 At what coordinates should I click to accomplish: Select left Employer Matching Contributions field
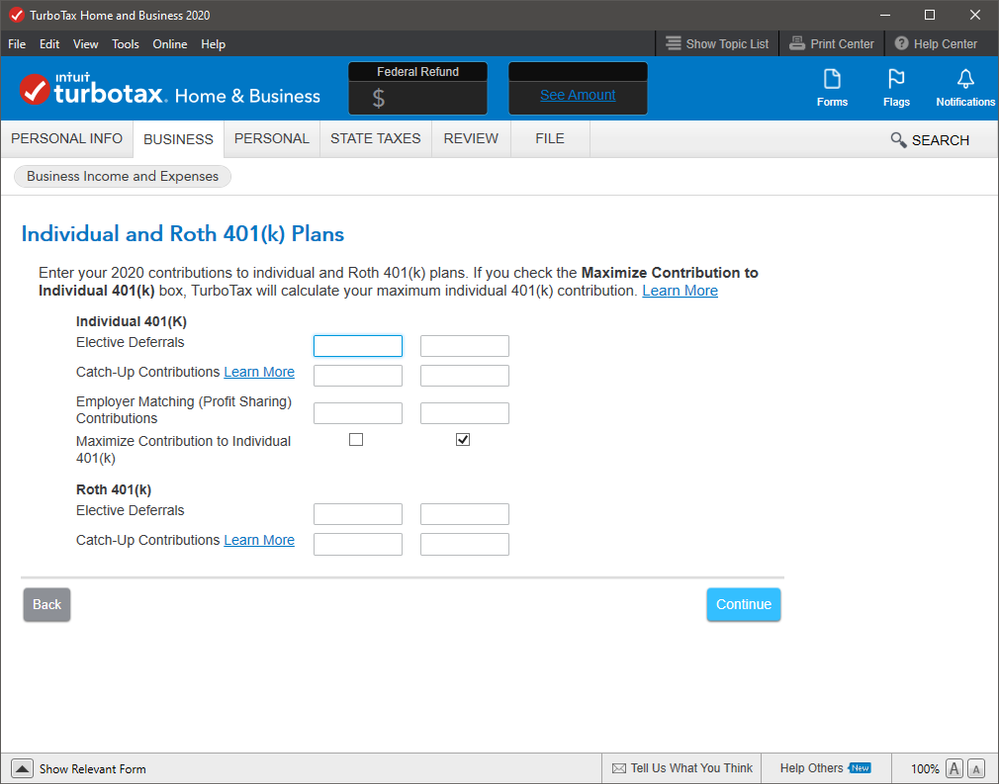coord(358,413)
